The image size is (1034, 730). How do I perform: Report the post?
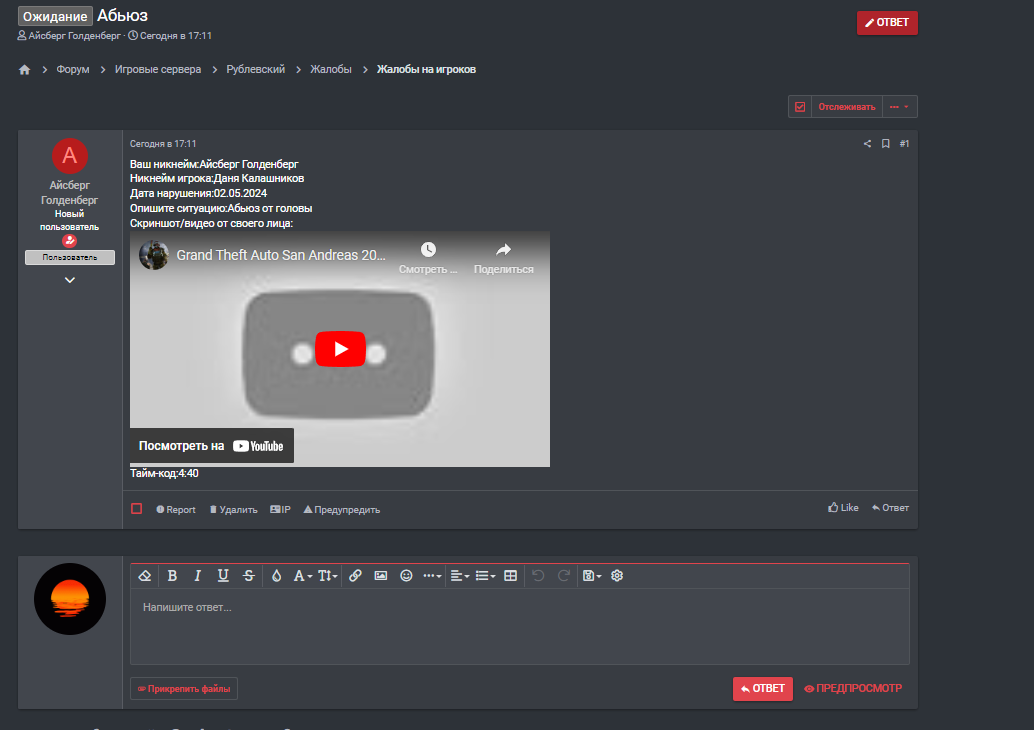pyautogui.click(x=175, y=510)
